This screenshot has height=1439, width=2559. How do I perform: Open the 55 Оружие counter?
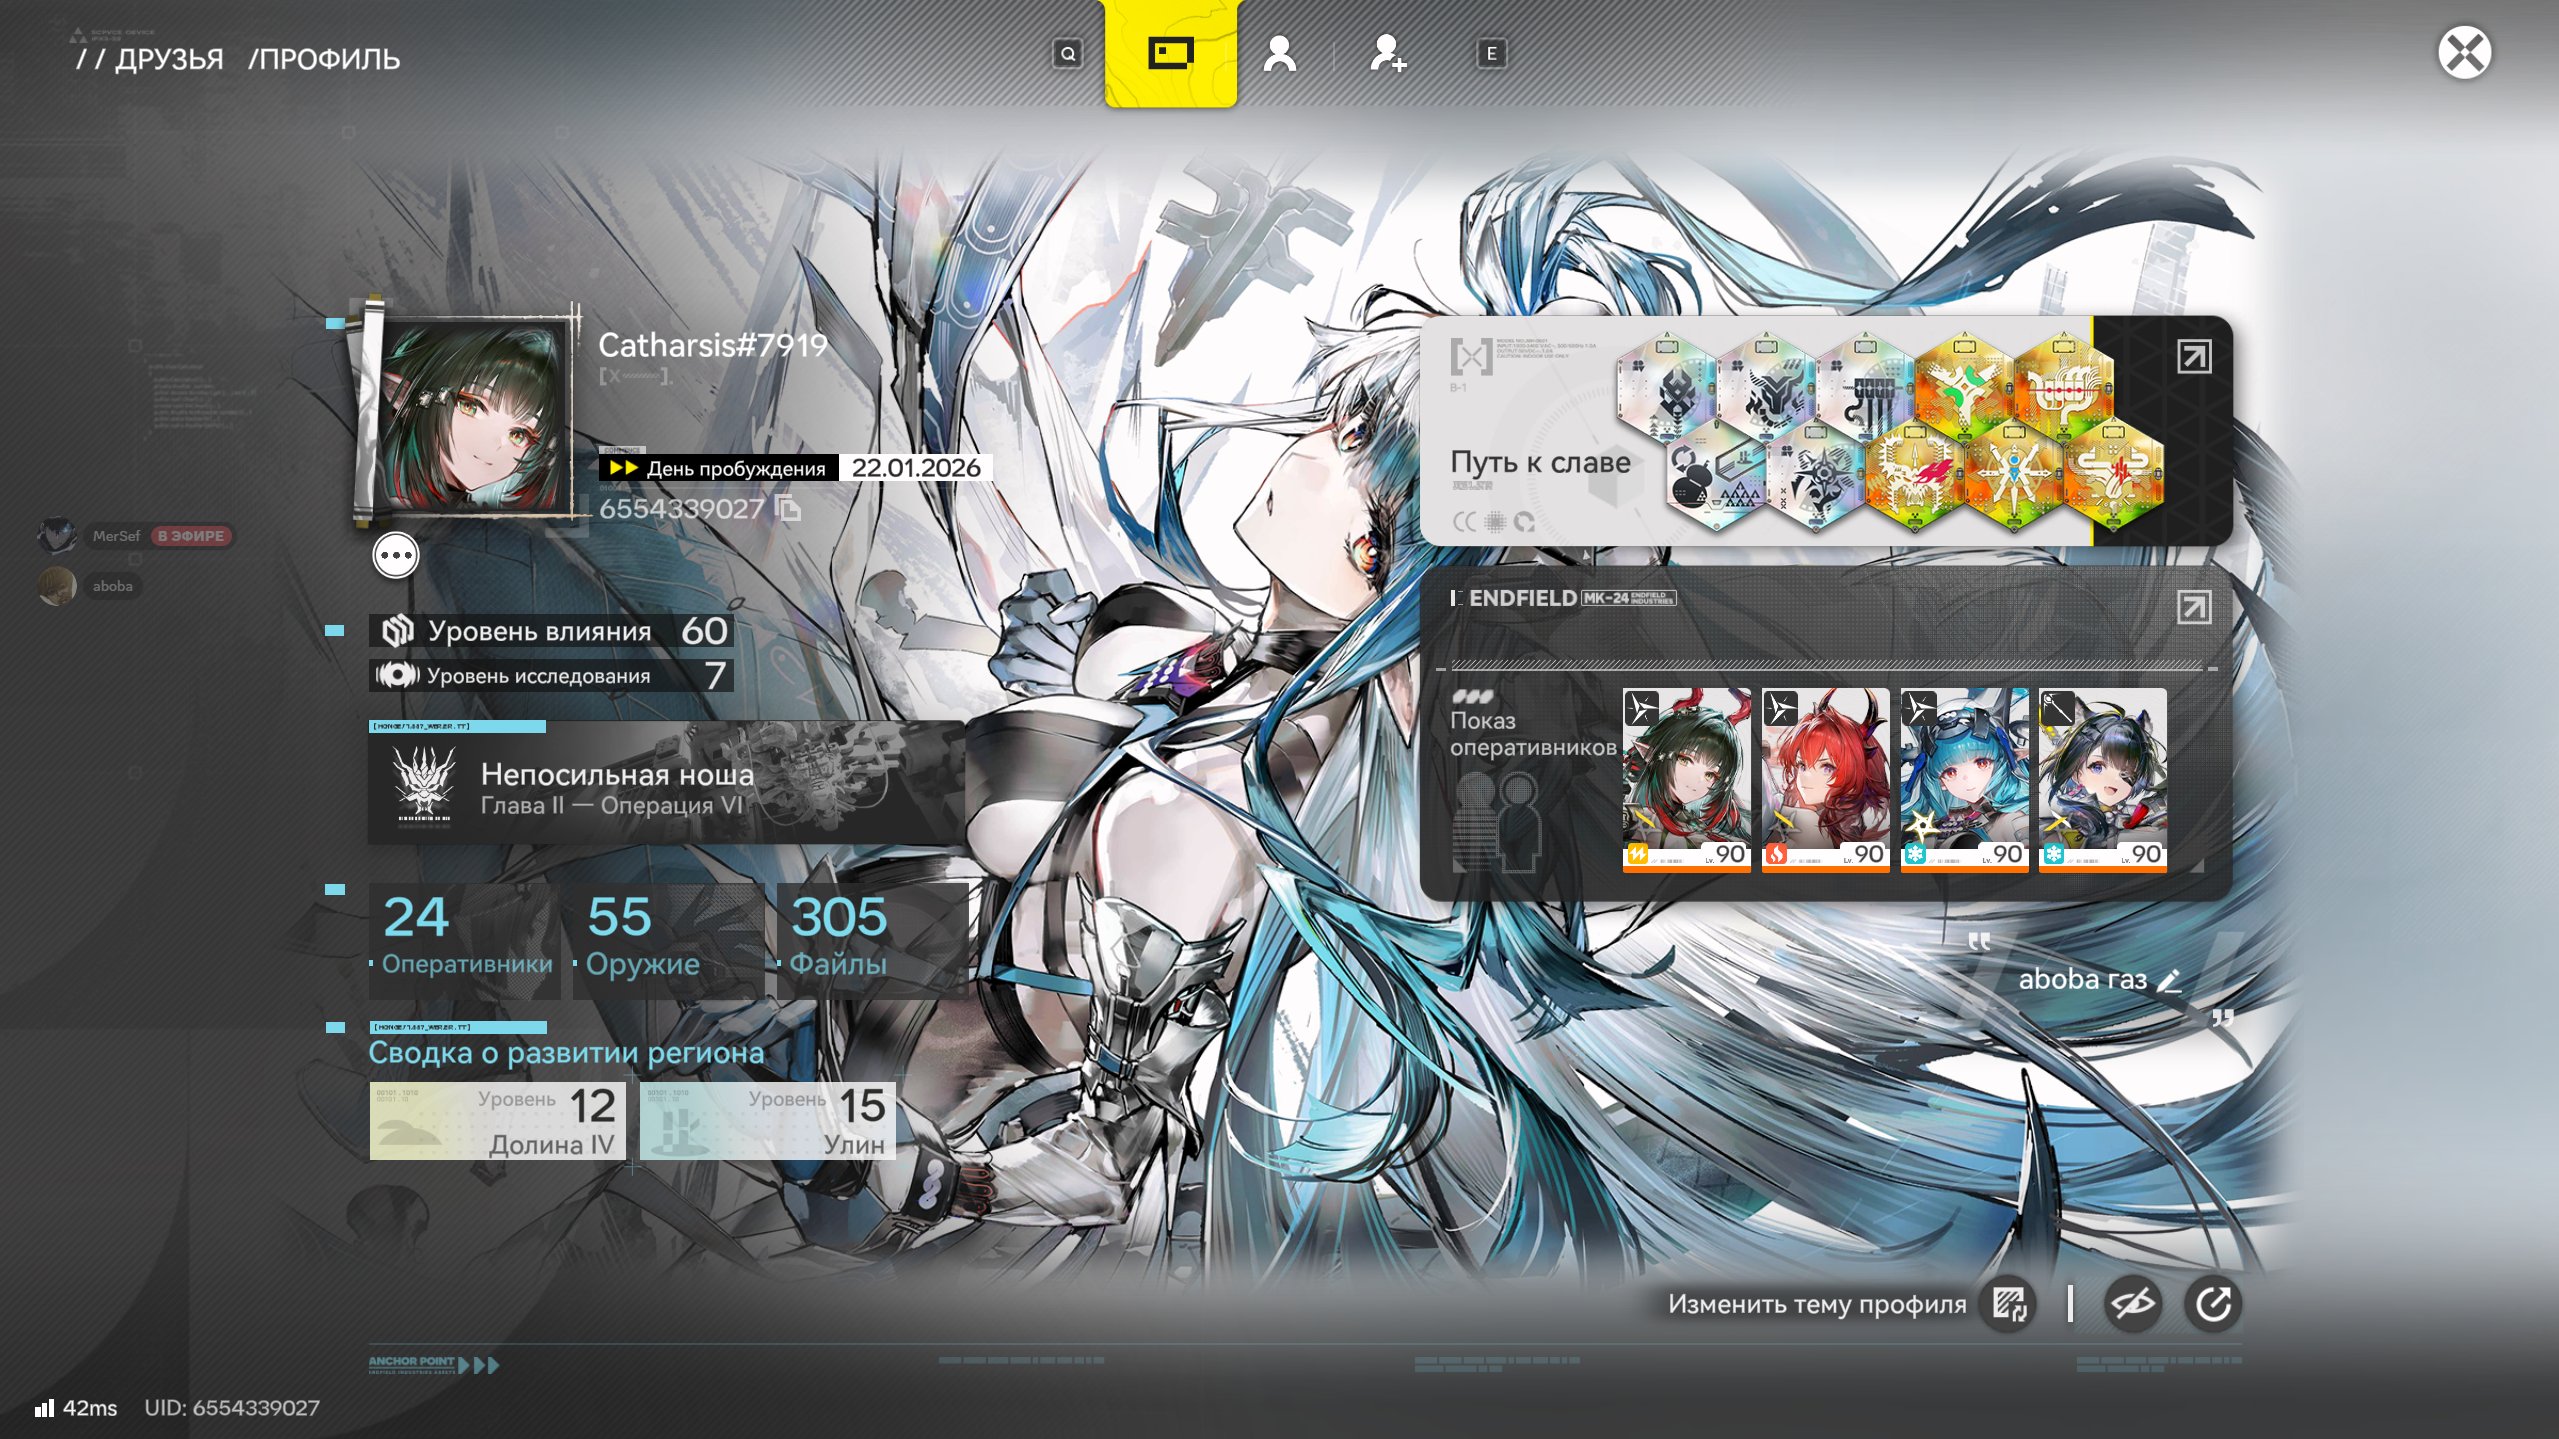669,941
